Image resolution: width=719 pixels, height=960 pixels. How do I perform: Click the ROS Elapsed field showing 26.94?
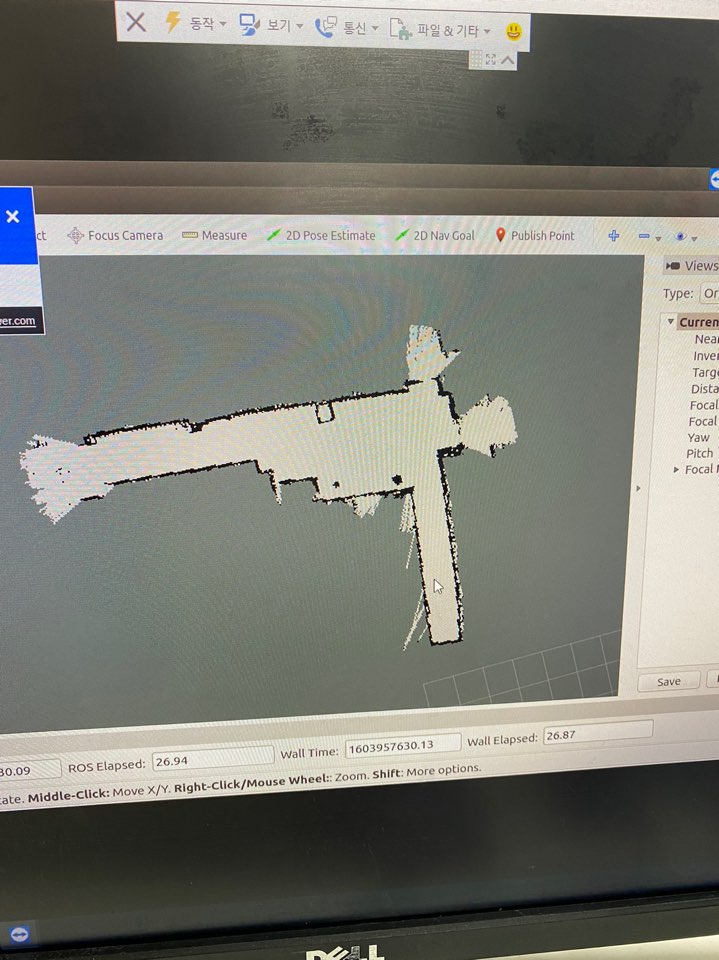tap(213, 760)
